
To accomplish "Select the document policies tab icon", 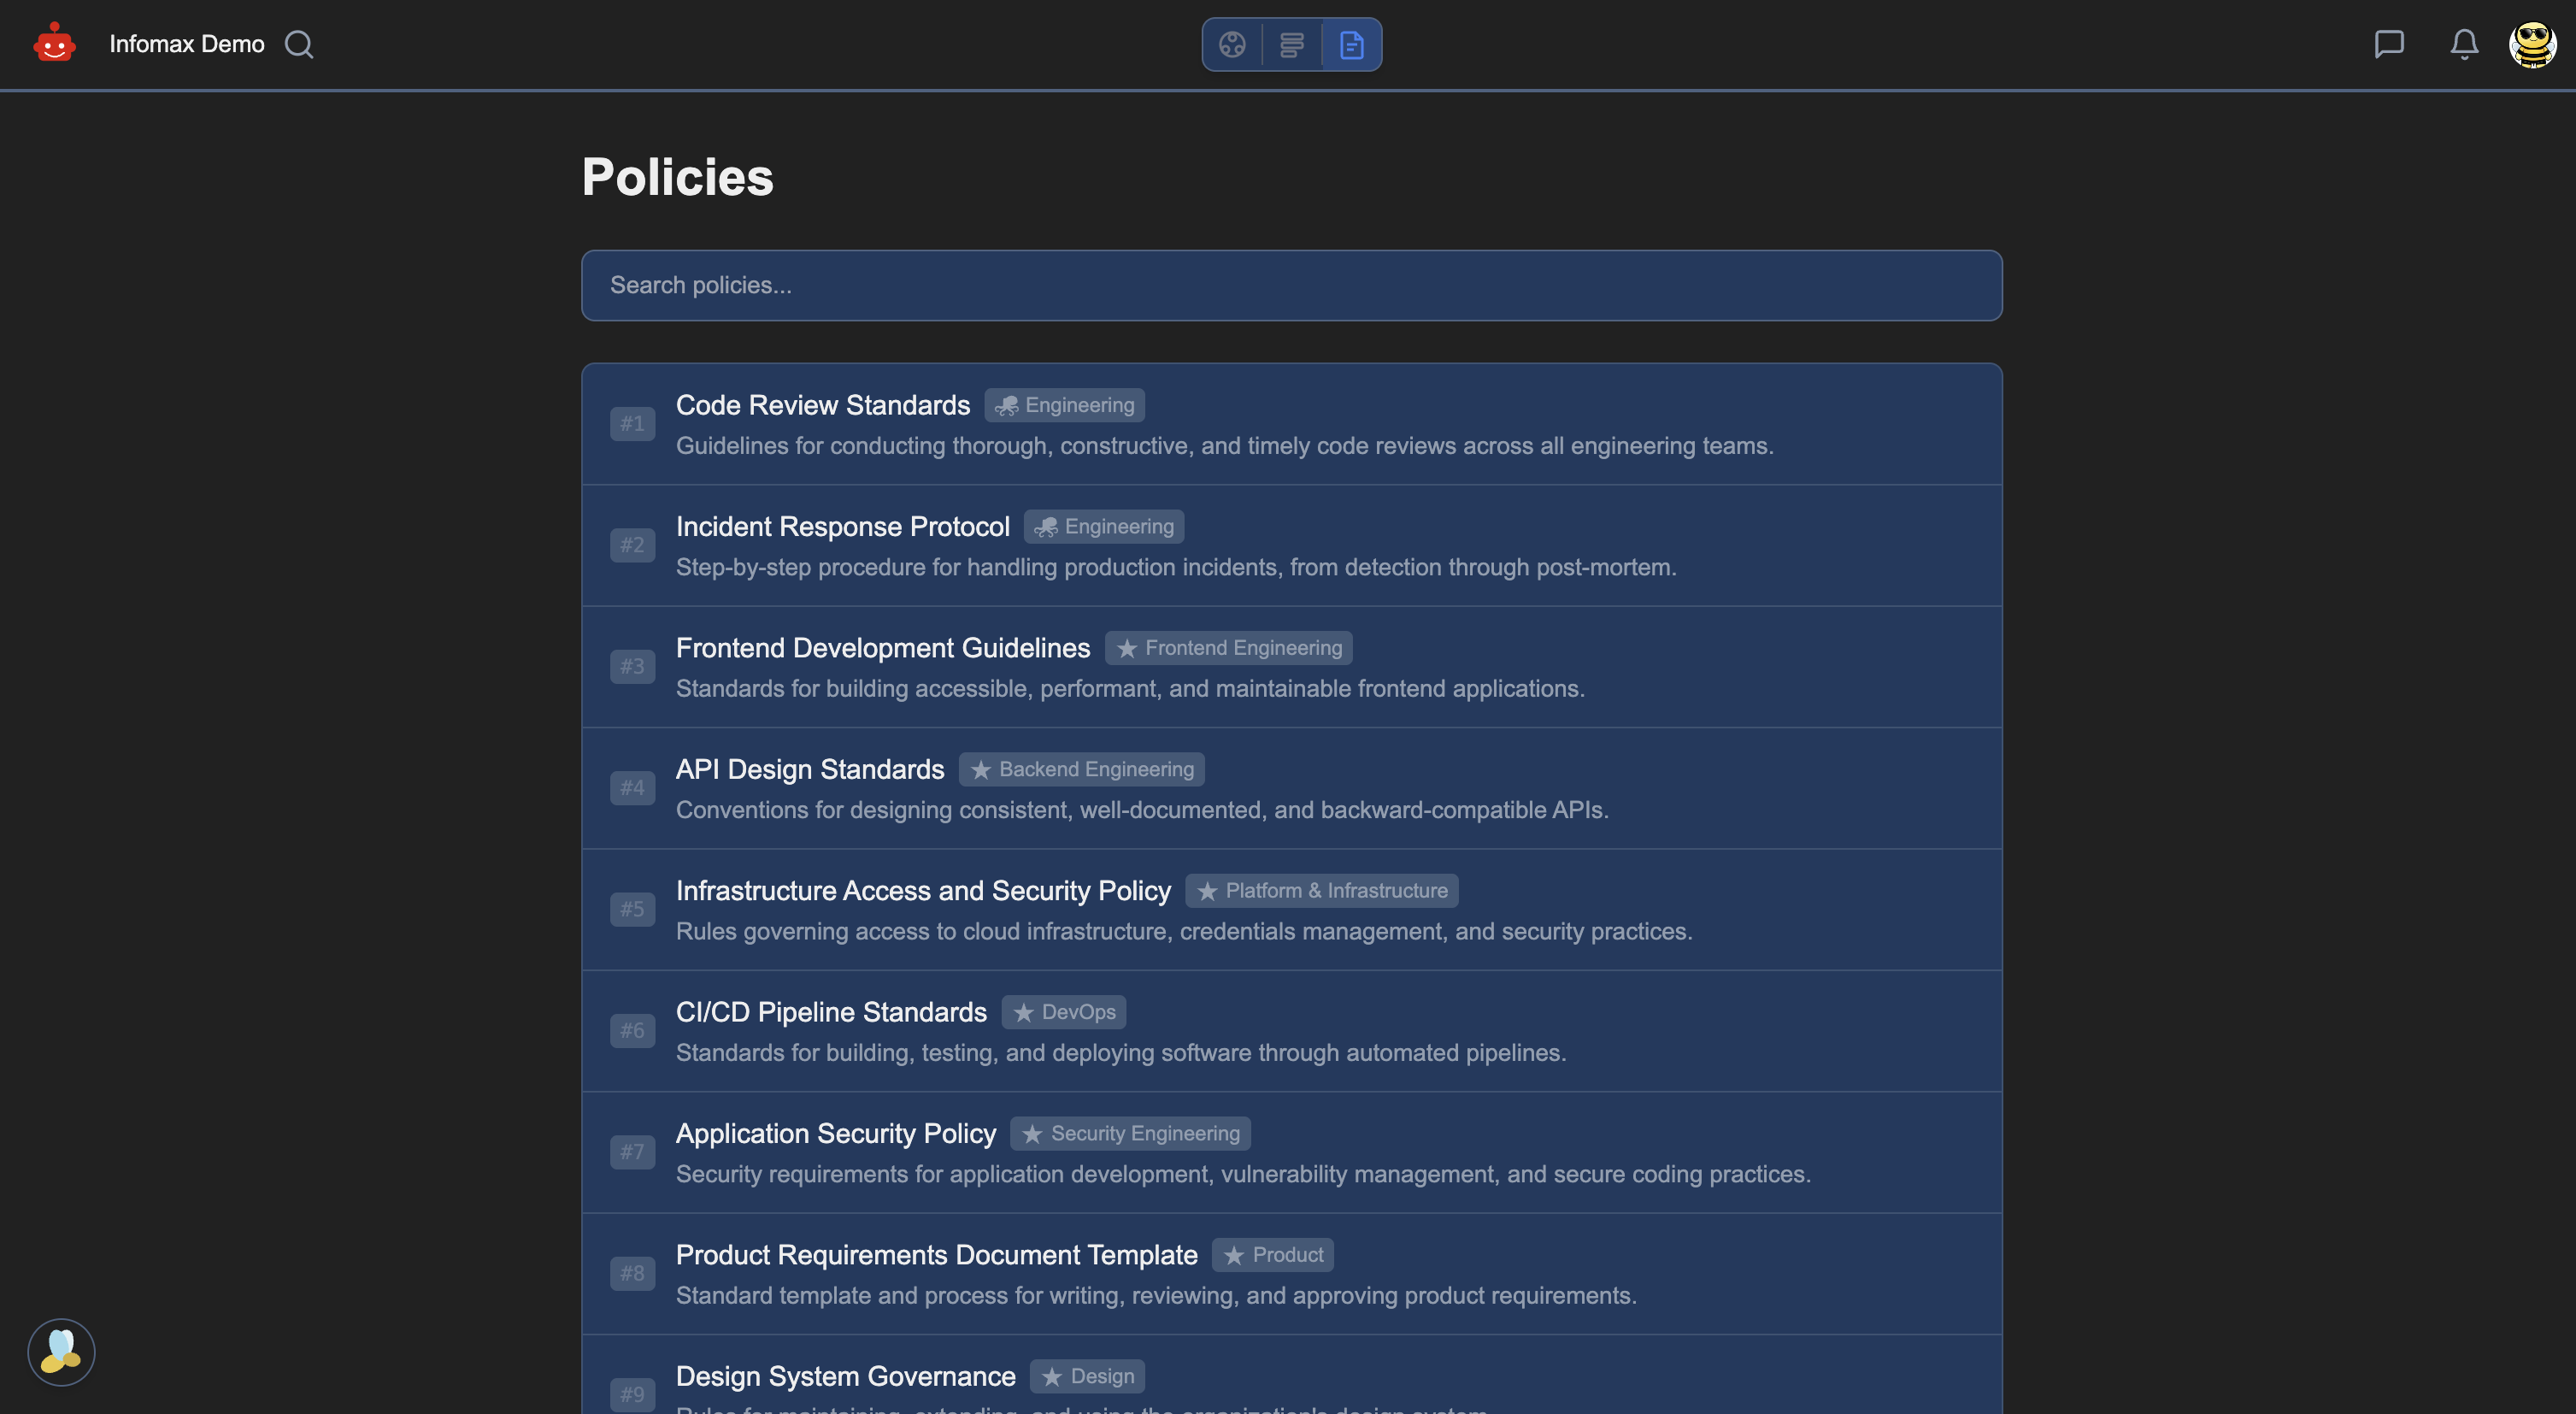I will [1351, 44].
